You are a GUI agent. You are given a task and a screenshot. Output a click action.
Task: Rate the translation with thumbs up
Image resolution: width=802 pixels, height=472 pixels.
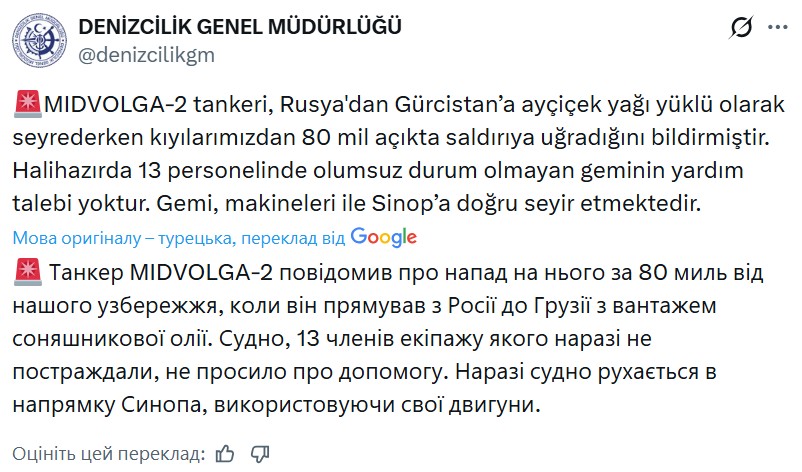coord(225,453)
